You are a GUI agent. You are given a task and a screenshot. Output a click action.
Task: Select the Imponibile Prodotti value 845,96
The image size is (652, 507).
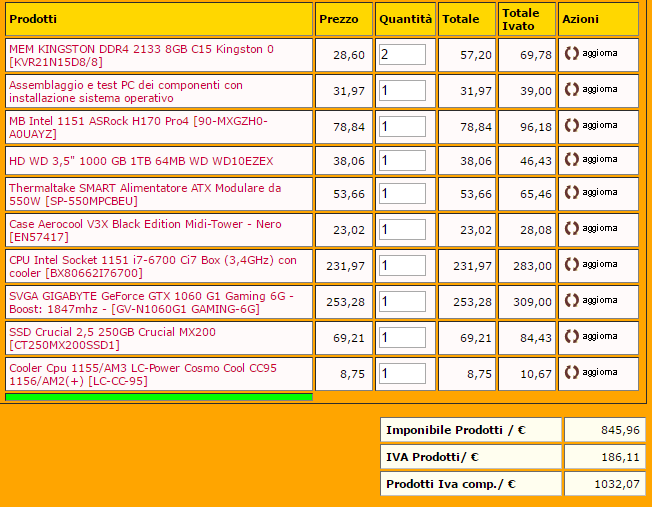point(620,430)
